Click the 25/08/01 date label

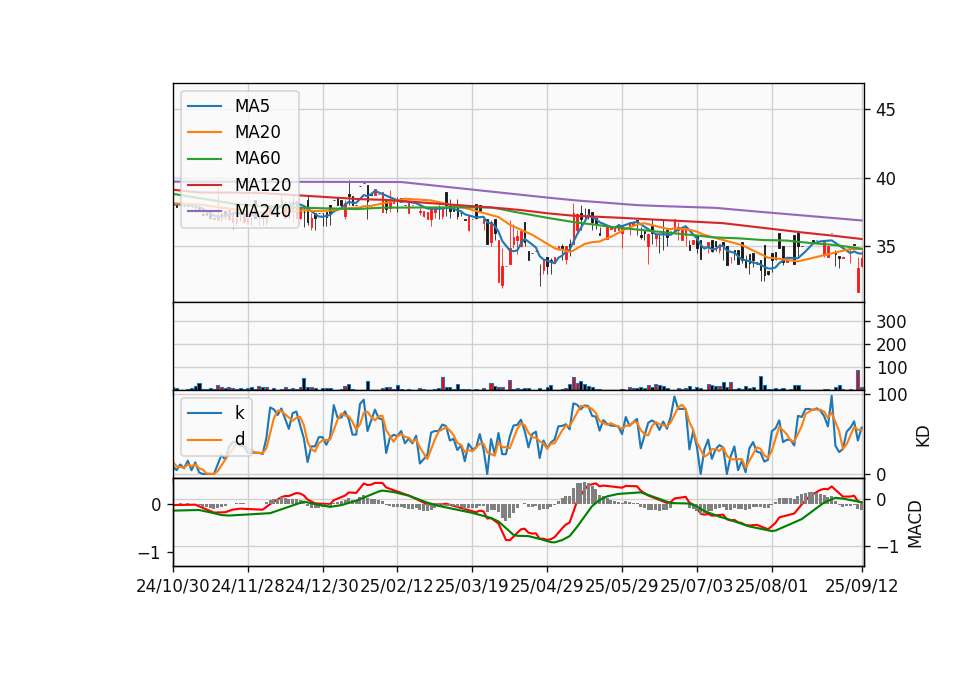pos(771,586)
